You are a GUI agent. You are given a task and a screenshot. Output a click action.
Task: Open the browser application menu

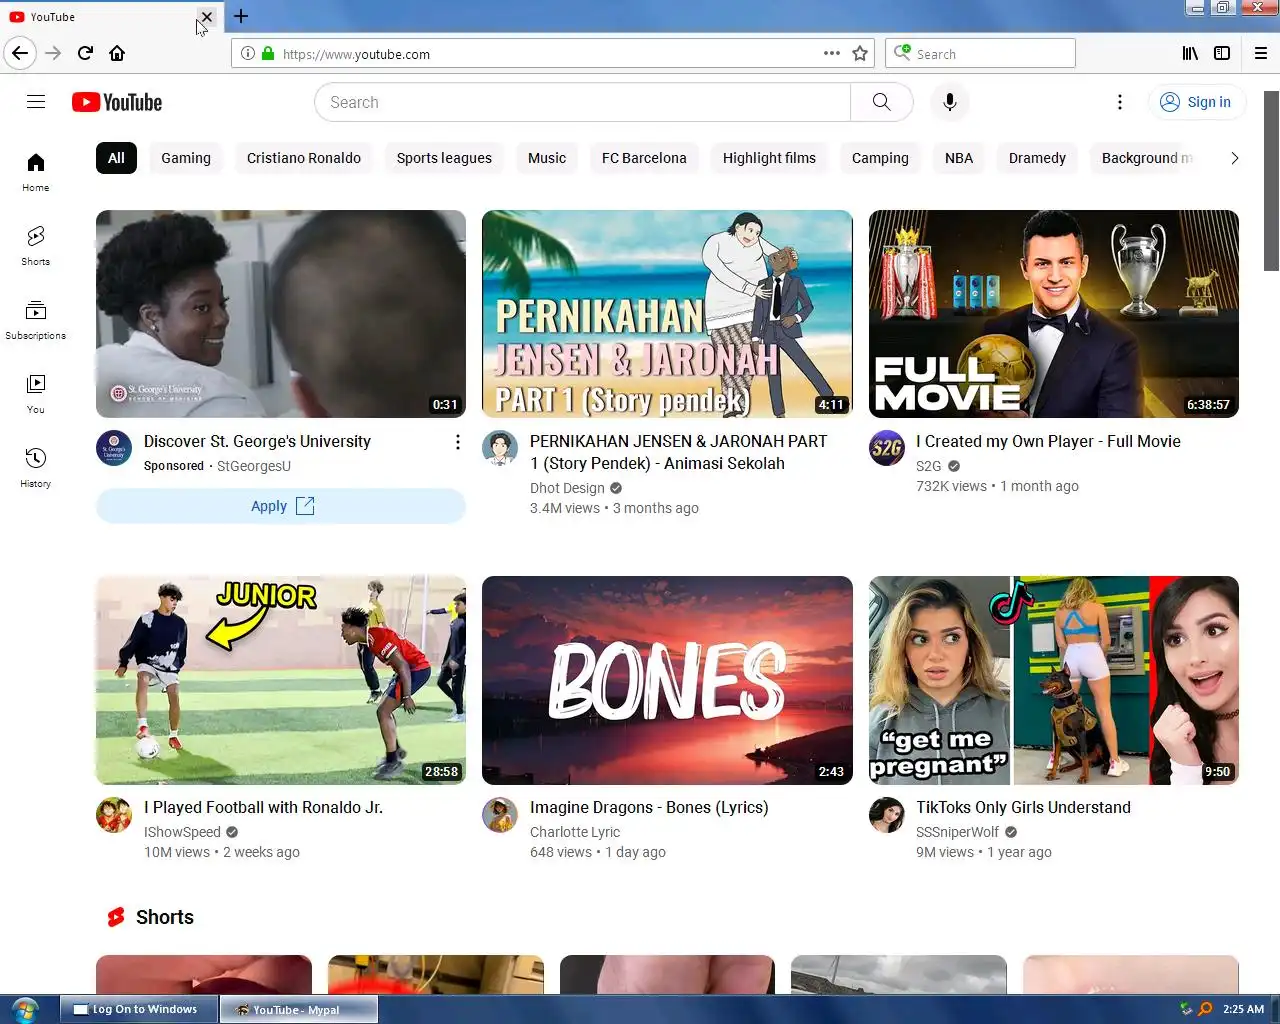pos(1261,53)
